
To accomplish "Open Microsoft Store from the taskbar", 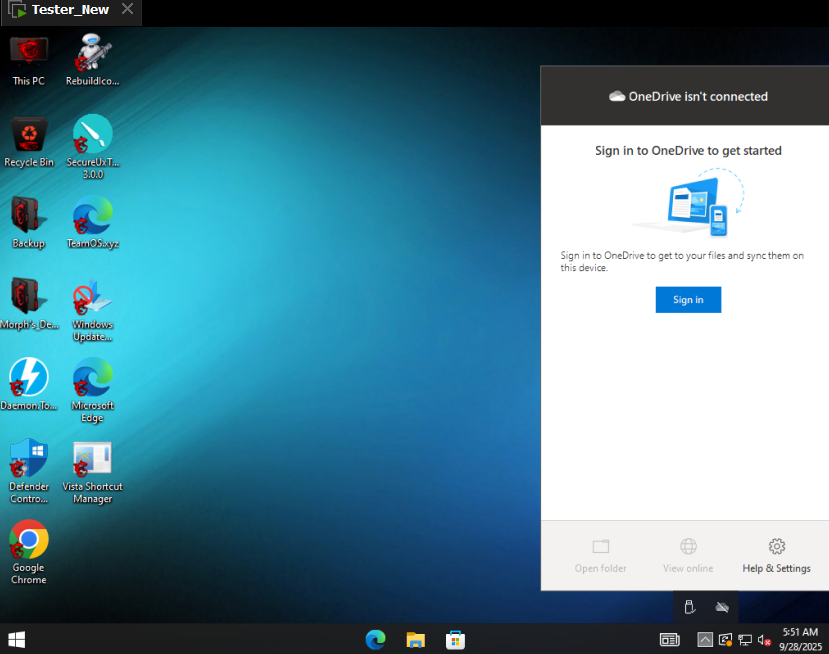I will point(455,639).
